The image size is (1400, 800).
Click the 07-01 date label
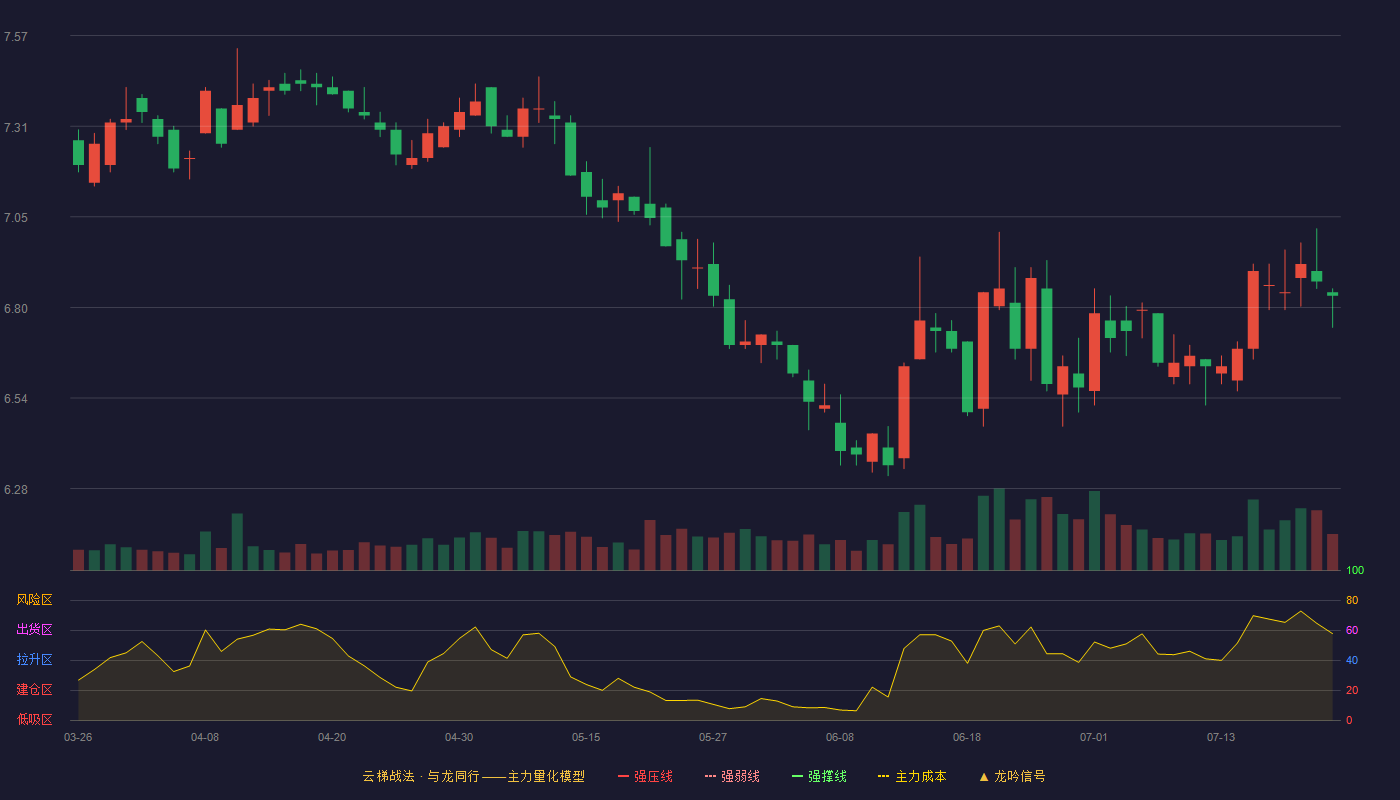(x=1094, y=737)
